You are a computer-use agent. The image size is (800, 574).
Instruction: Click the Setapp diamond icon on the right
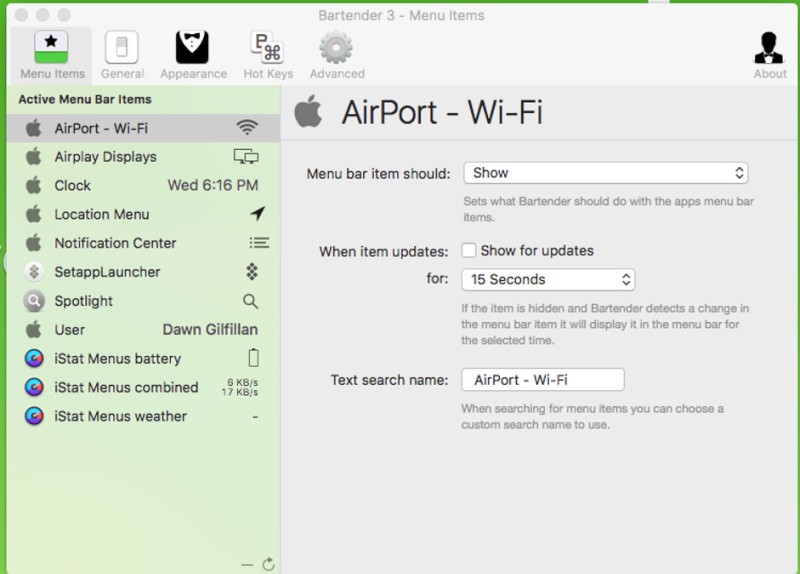[x=252, y=272]
